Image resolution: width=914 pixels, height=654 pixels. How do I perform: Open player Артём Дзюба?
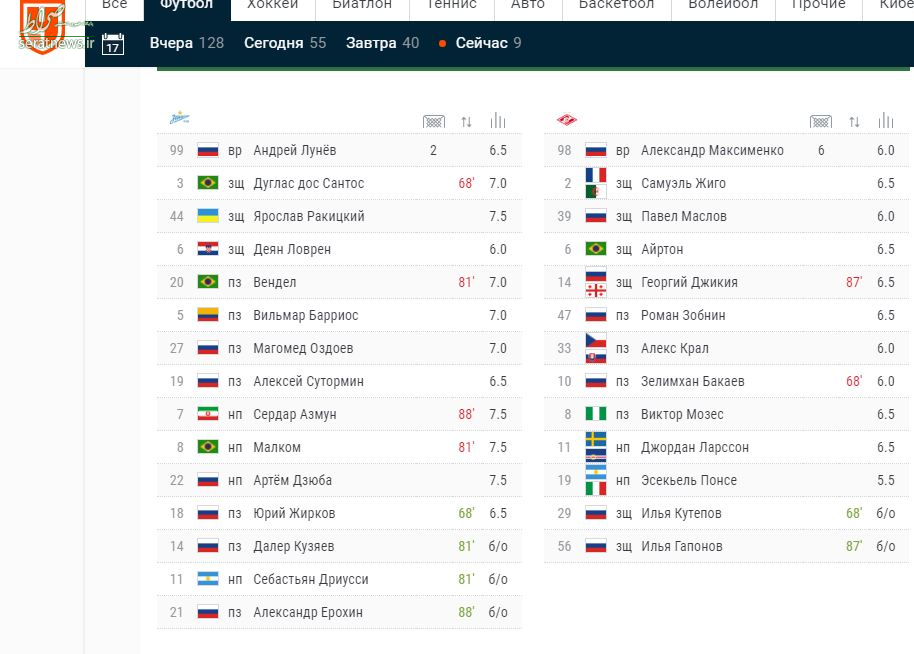coord(292,480)
